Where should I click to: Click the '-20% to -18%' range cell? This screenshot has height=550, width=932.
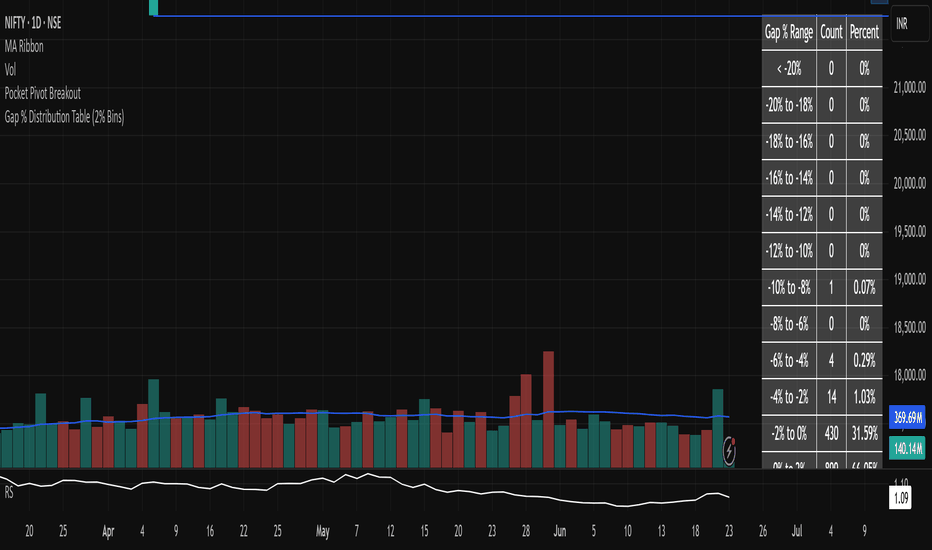pyautogui.click(x=789, y=105)
